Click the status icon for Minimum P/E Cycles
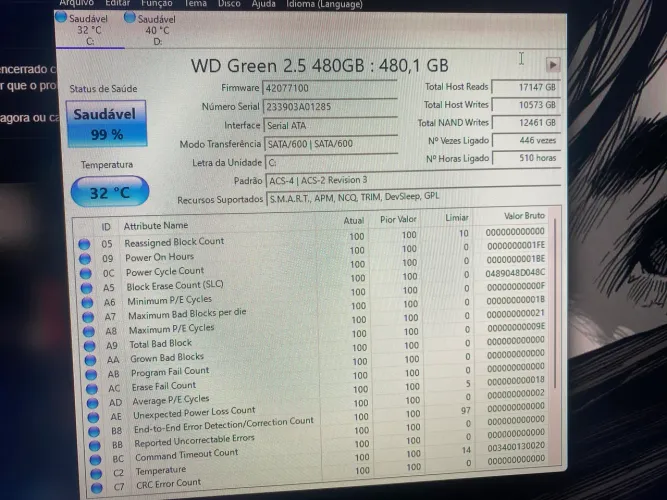667x500 pixels. tap(88, 303)
